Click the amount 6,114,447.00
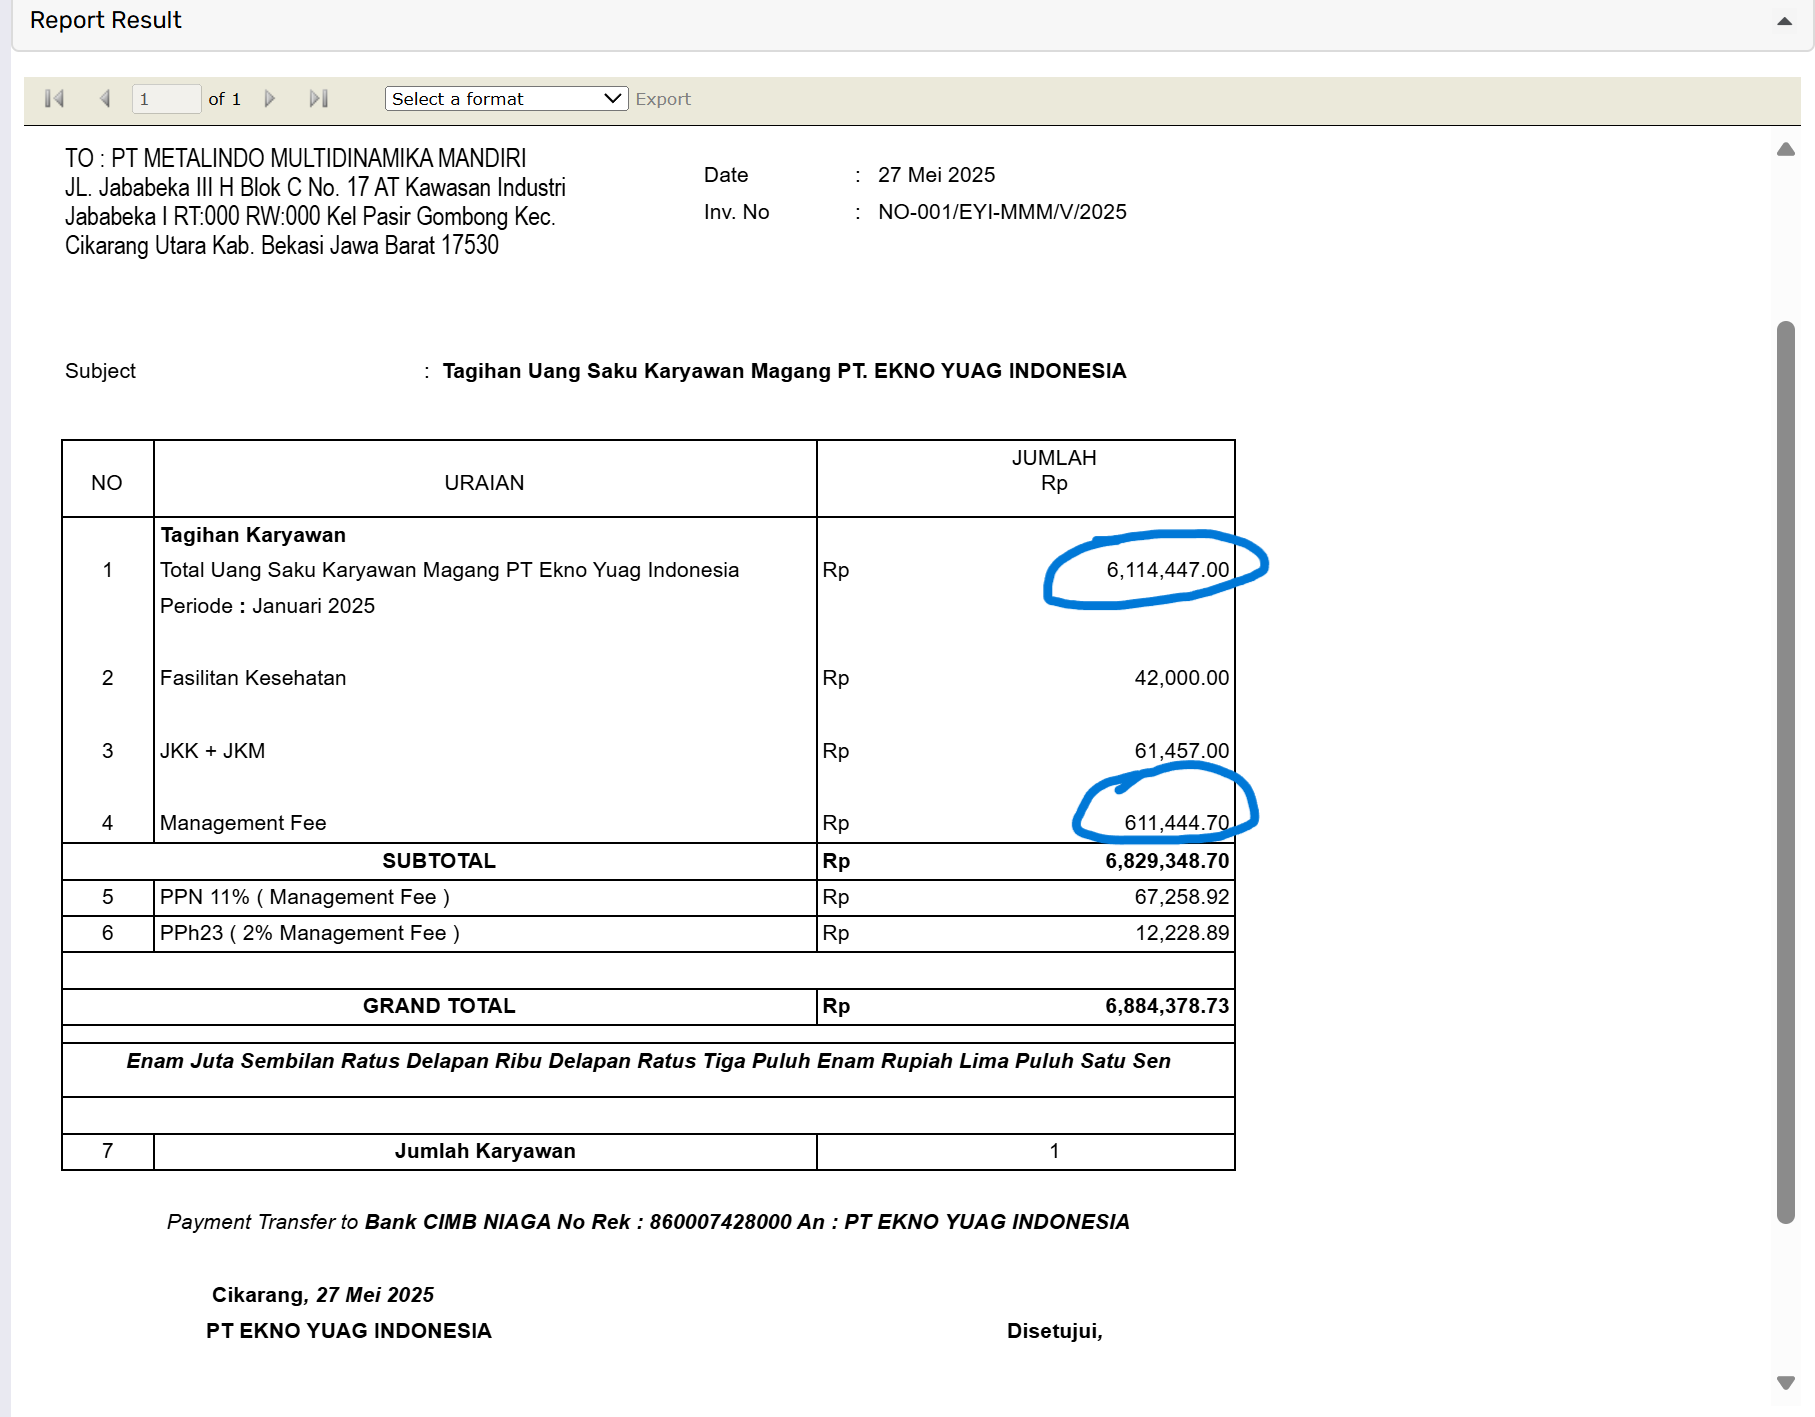Screen dimensions: 1815x1417 click(x=1167, y=570)
